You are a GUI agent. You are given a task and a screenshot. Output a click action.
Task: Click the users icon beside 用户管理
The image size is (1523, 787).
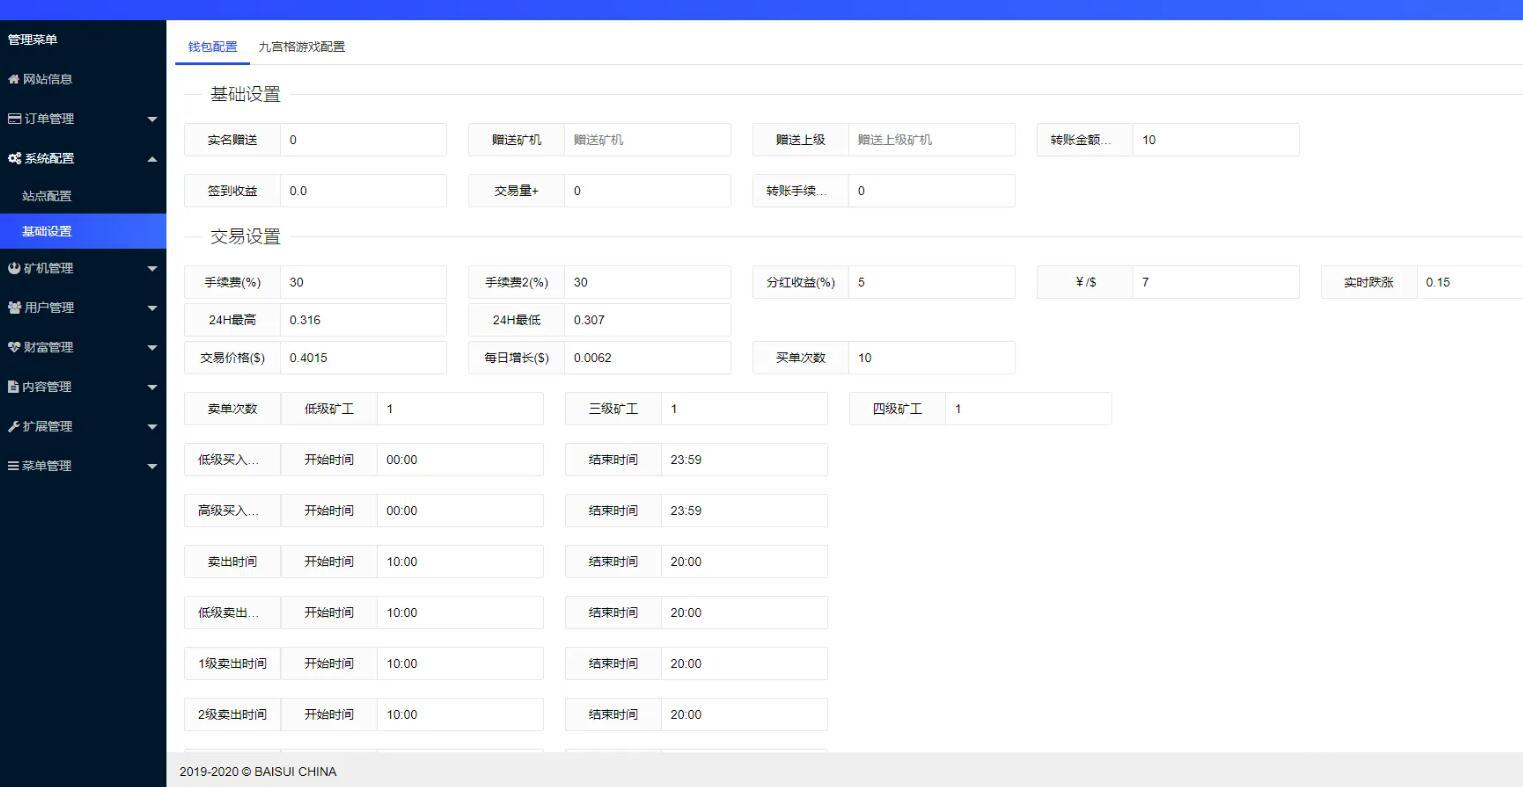pos(14,308)
